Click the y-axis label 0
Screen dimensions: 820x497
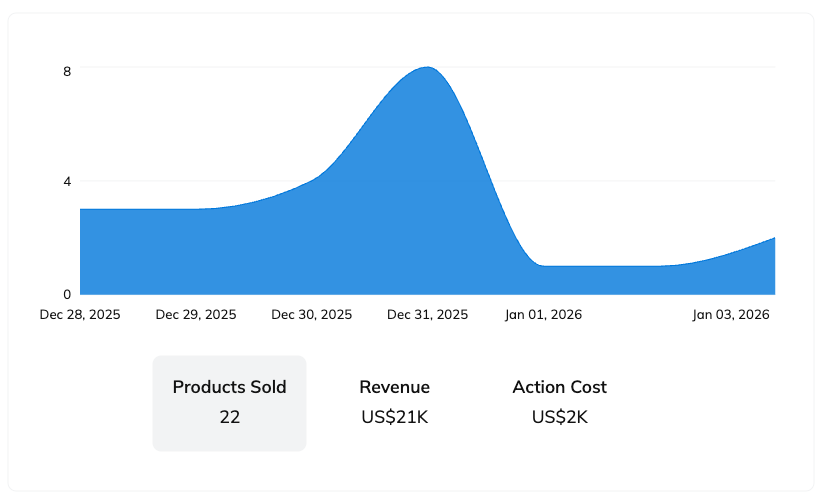point(67,294)
